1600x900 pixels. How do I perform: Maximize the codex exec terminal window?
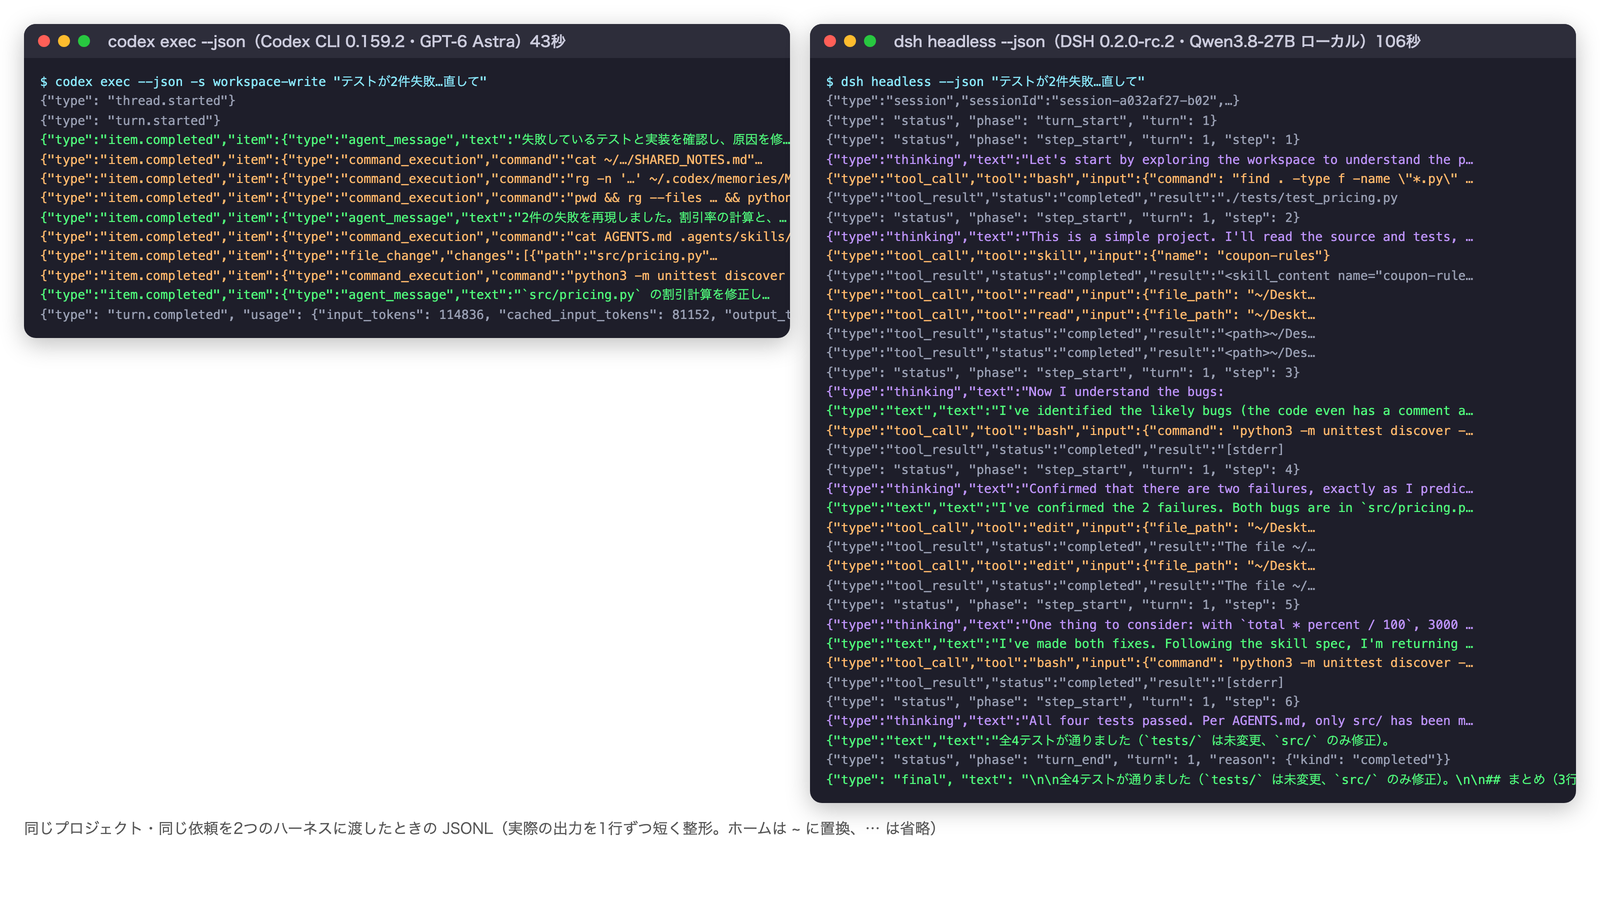pos(84,41)
